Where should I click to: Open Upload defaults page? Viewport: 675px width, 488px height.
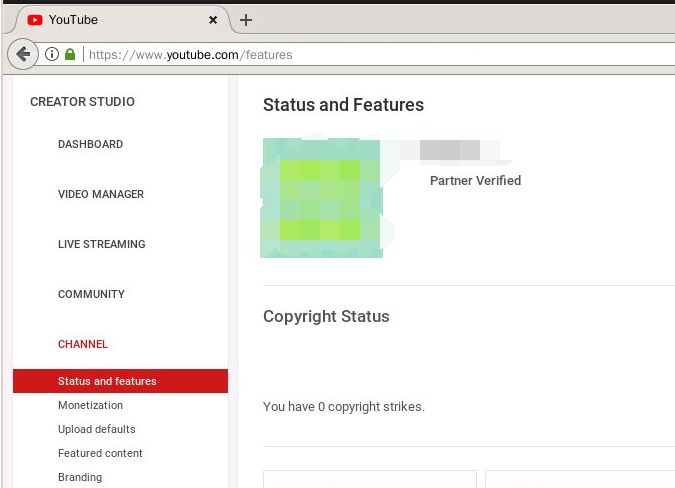pos(96,429)
